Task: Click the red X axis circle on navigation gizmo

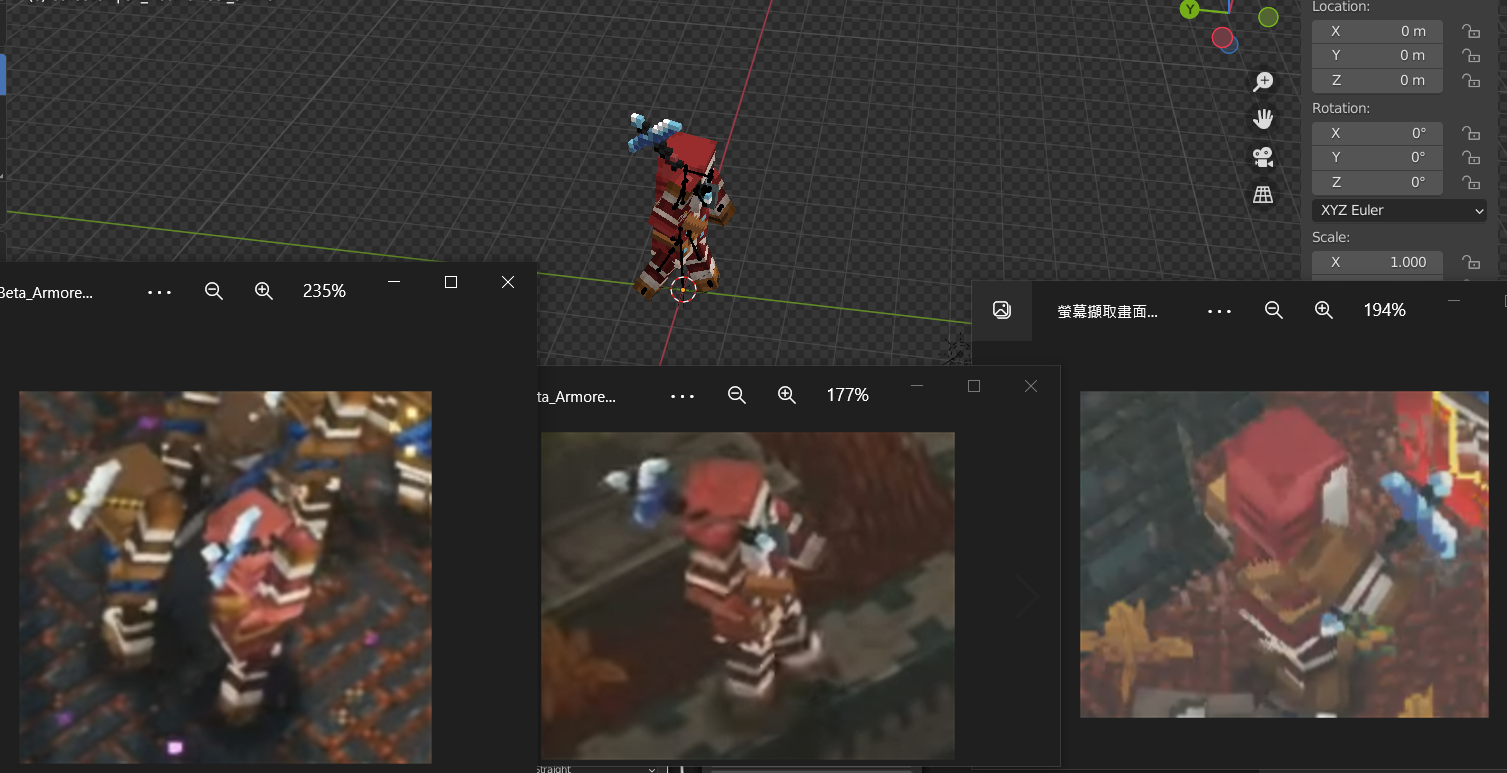Action: click(1222, 37)
